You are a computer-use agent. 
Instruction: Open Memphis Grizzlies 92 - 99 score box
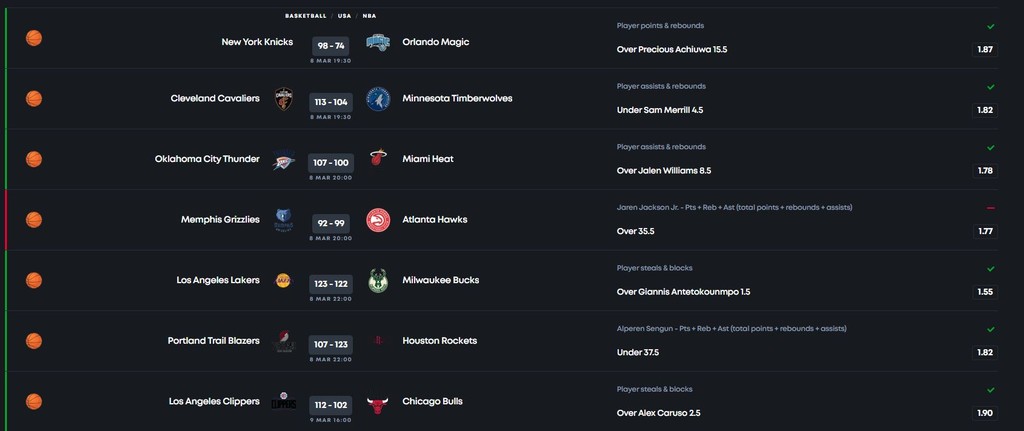click(x=331, y=223)
